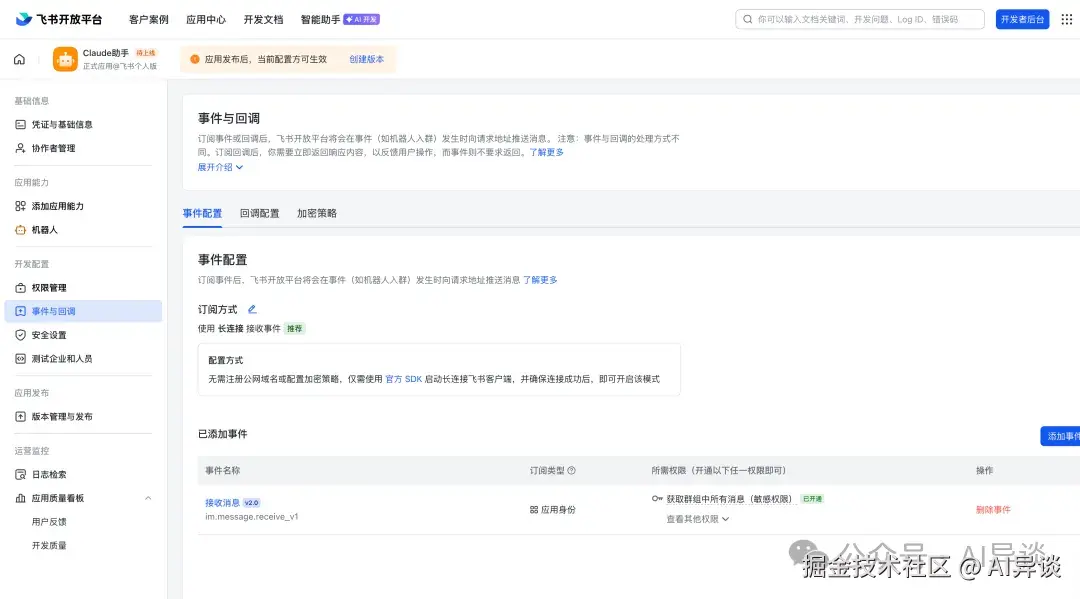Open 智能助手 AI开发 menu
This screenshot has height=599, width=1080.
click(x=340, y=19)
